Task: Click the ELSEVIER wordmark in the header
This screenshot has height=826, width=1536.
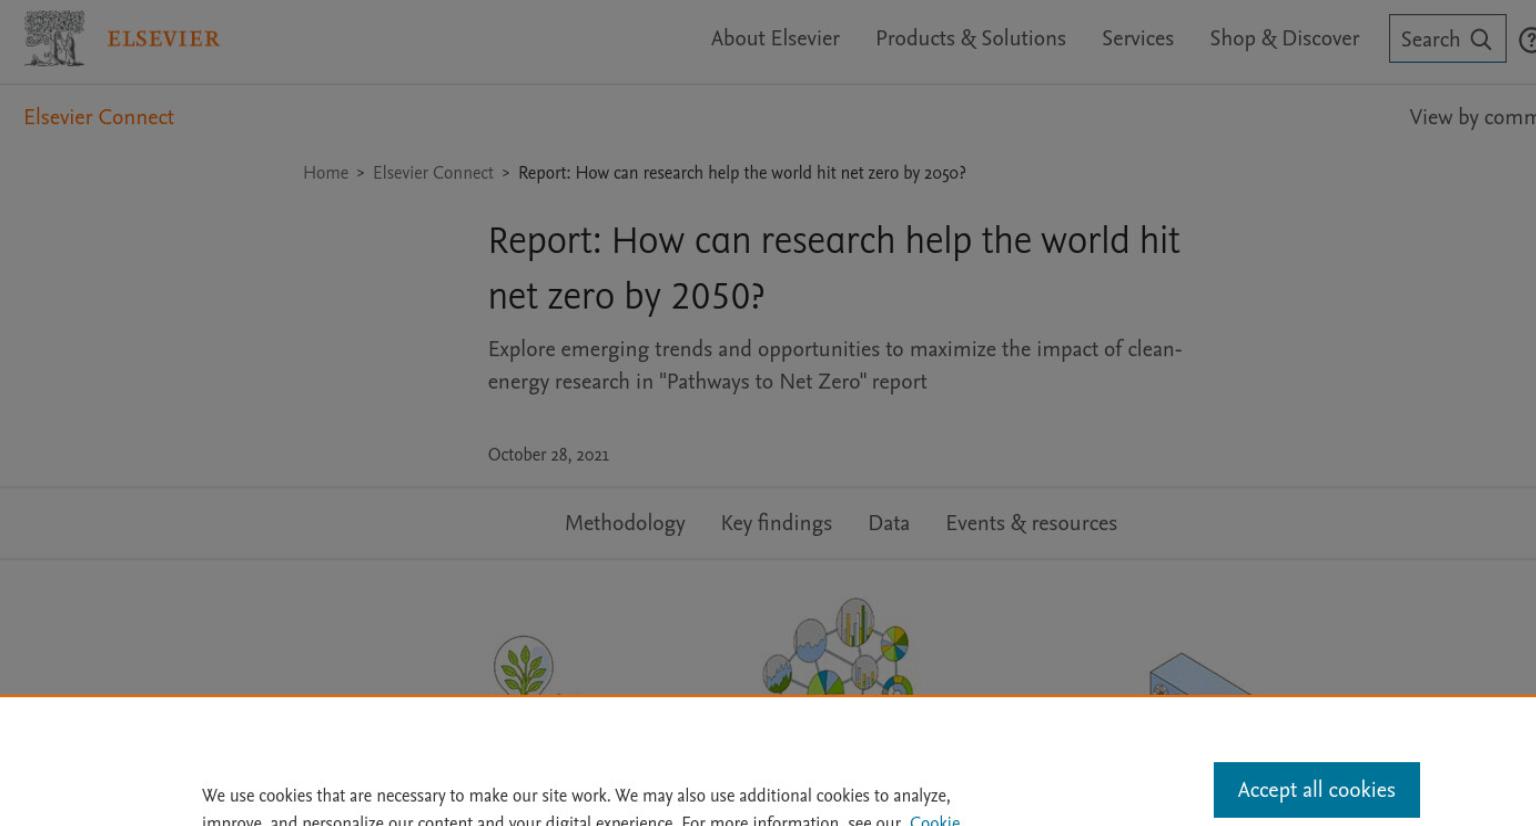Action: [x=163, y=39]
